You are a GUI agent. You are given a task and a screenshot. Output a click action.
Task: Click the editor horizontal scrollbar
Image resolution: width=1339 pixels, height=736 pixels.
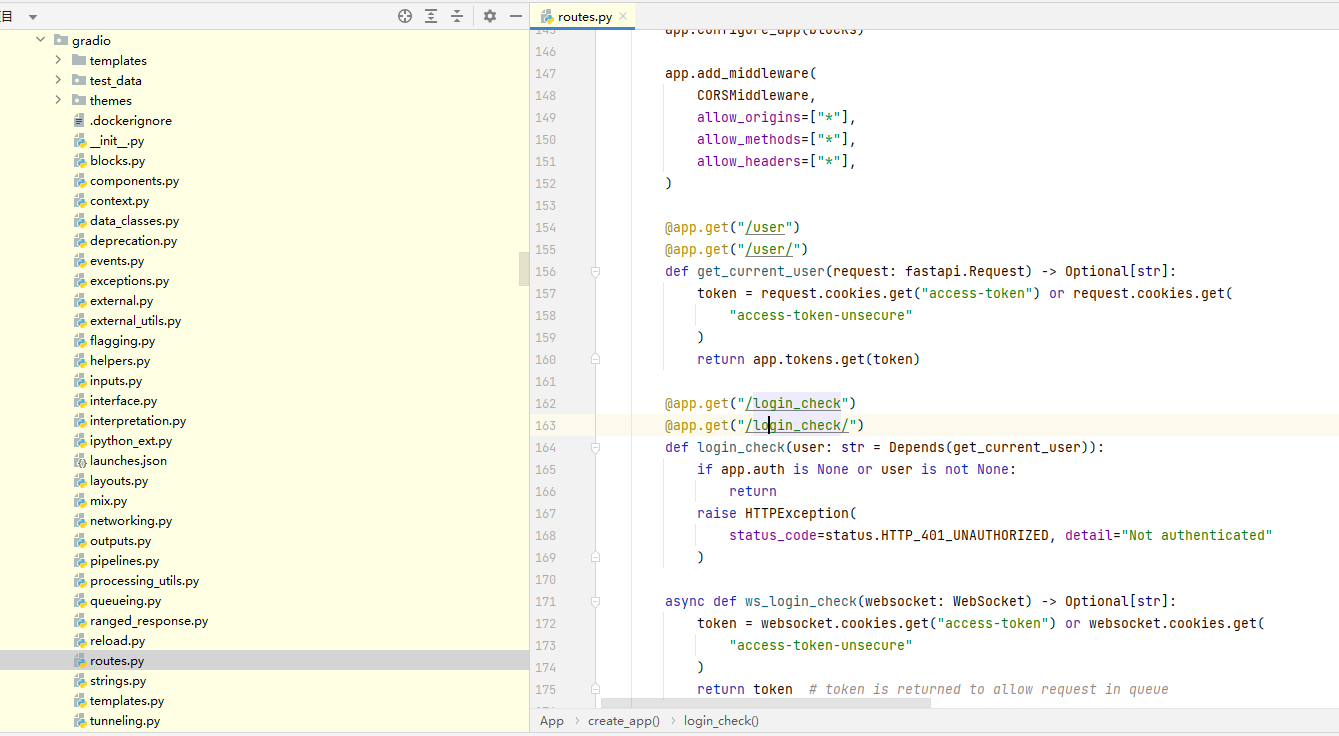pos(765,703)
